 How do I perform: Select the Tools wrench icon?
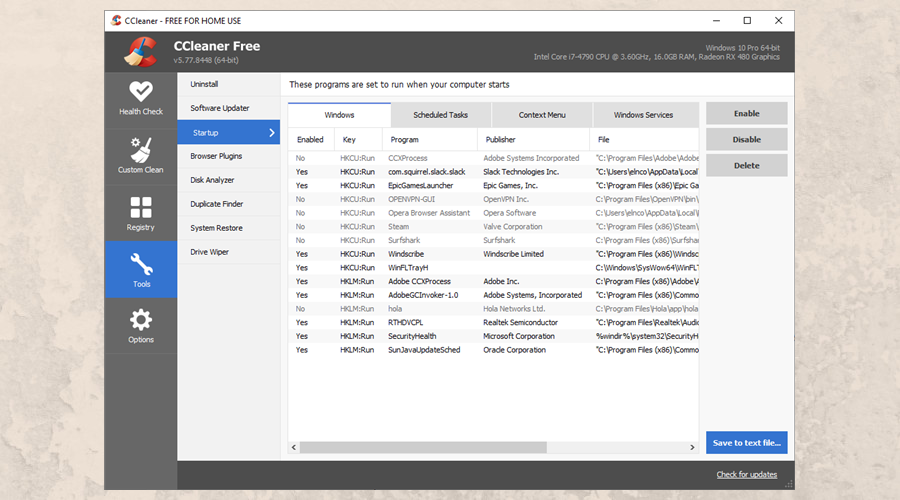141,264
